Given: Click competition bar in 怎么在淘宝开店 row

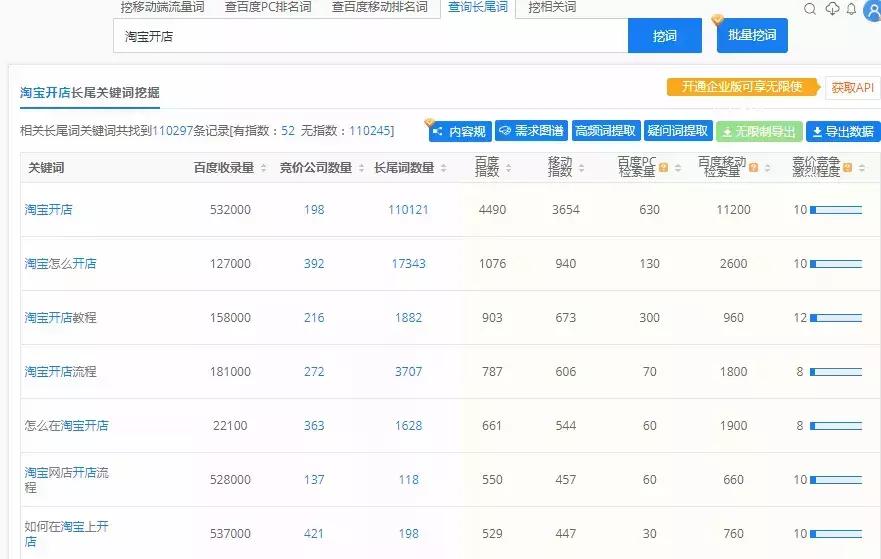Looking at the screenshot, I should pyautogui.click(x=836, y=426).
